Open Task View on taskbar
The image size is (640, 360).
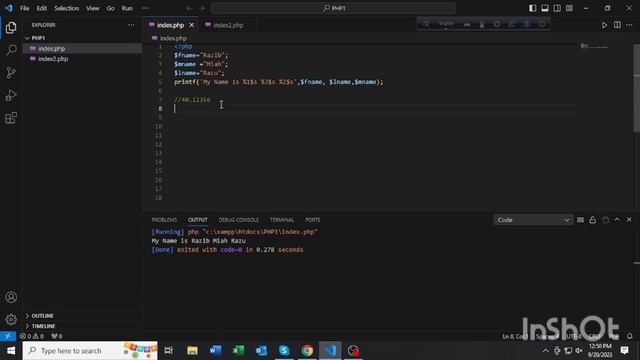(169, 351)
